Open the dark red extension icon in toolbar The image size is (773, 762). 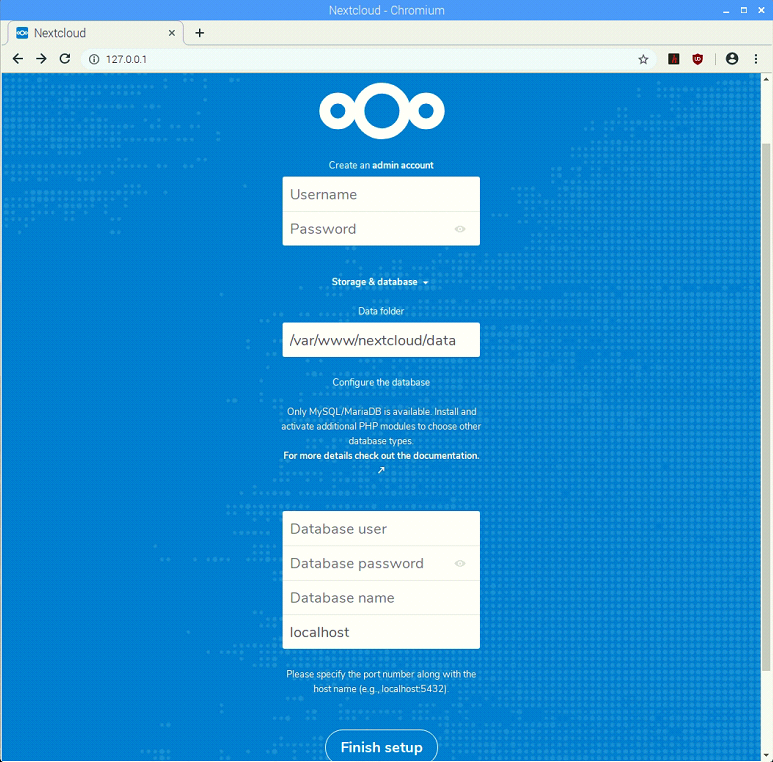(673, 59)
